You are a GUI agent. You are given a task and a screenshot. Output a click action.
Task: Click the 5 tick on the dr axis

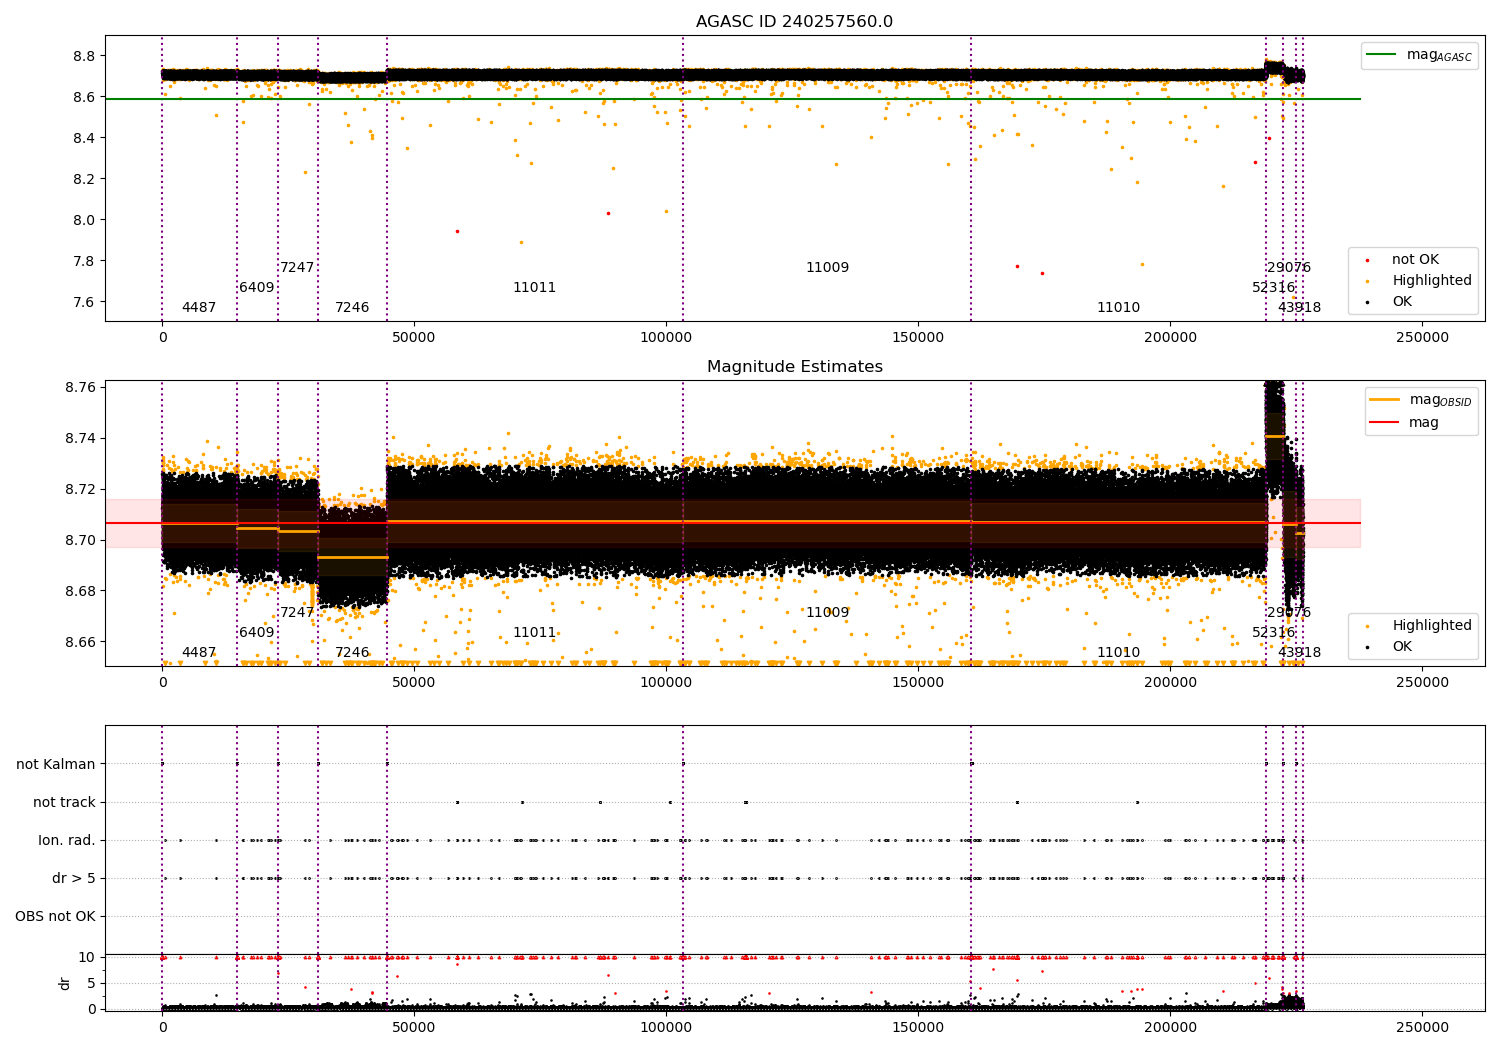pos(91,983)
